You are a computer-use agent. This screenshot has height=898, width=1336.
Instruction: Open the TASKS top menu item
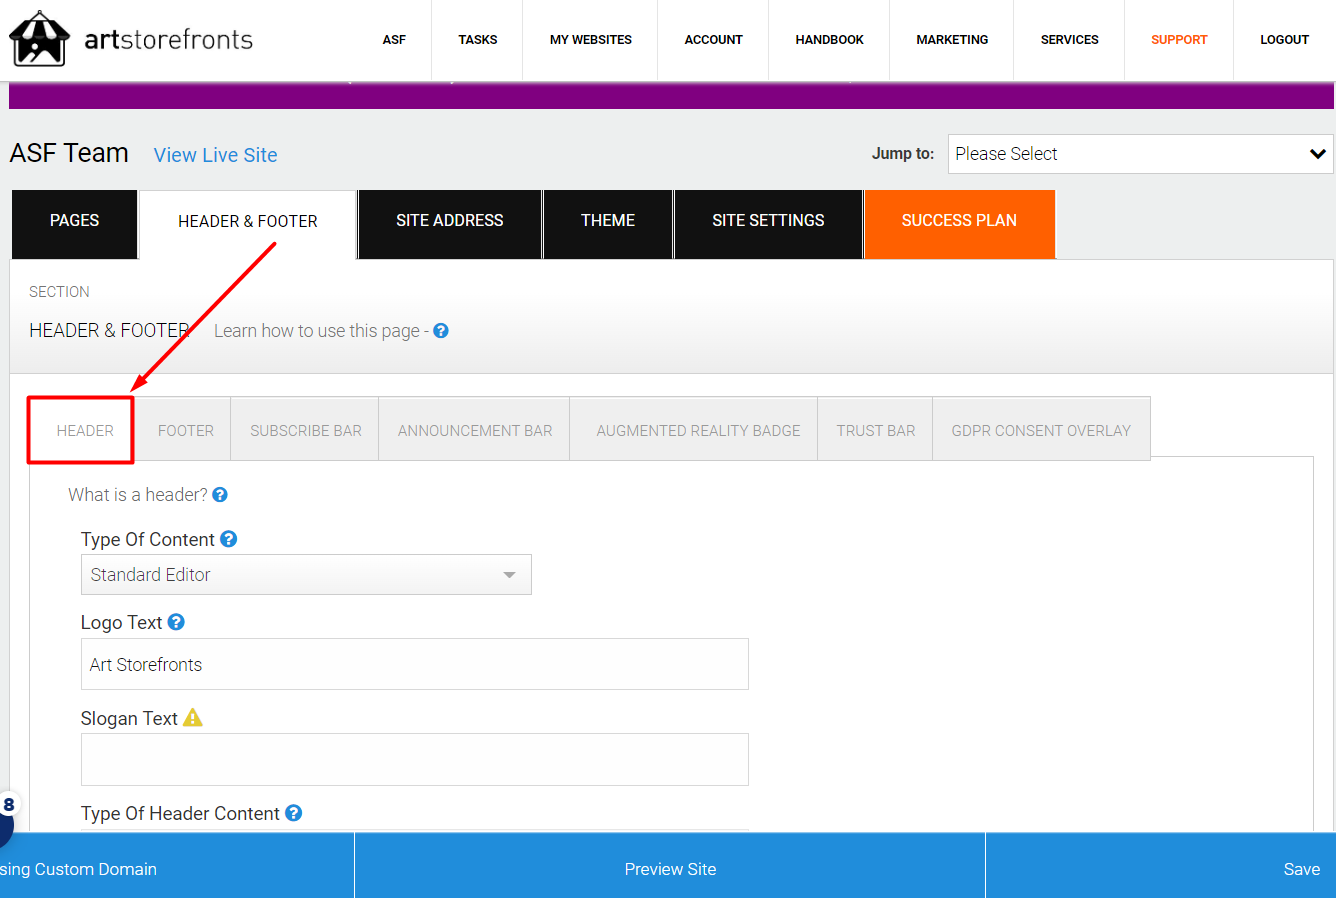478,40
